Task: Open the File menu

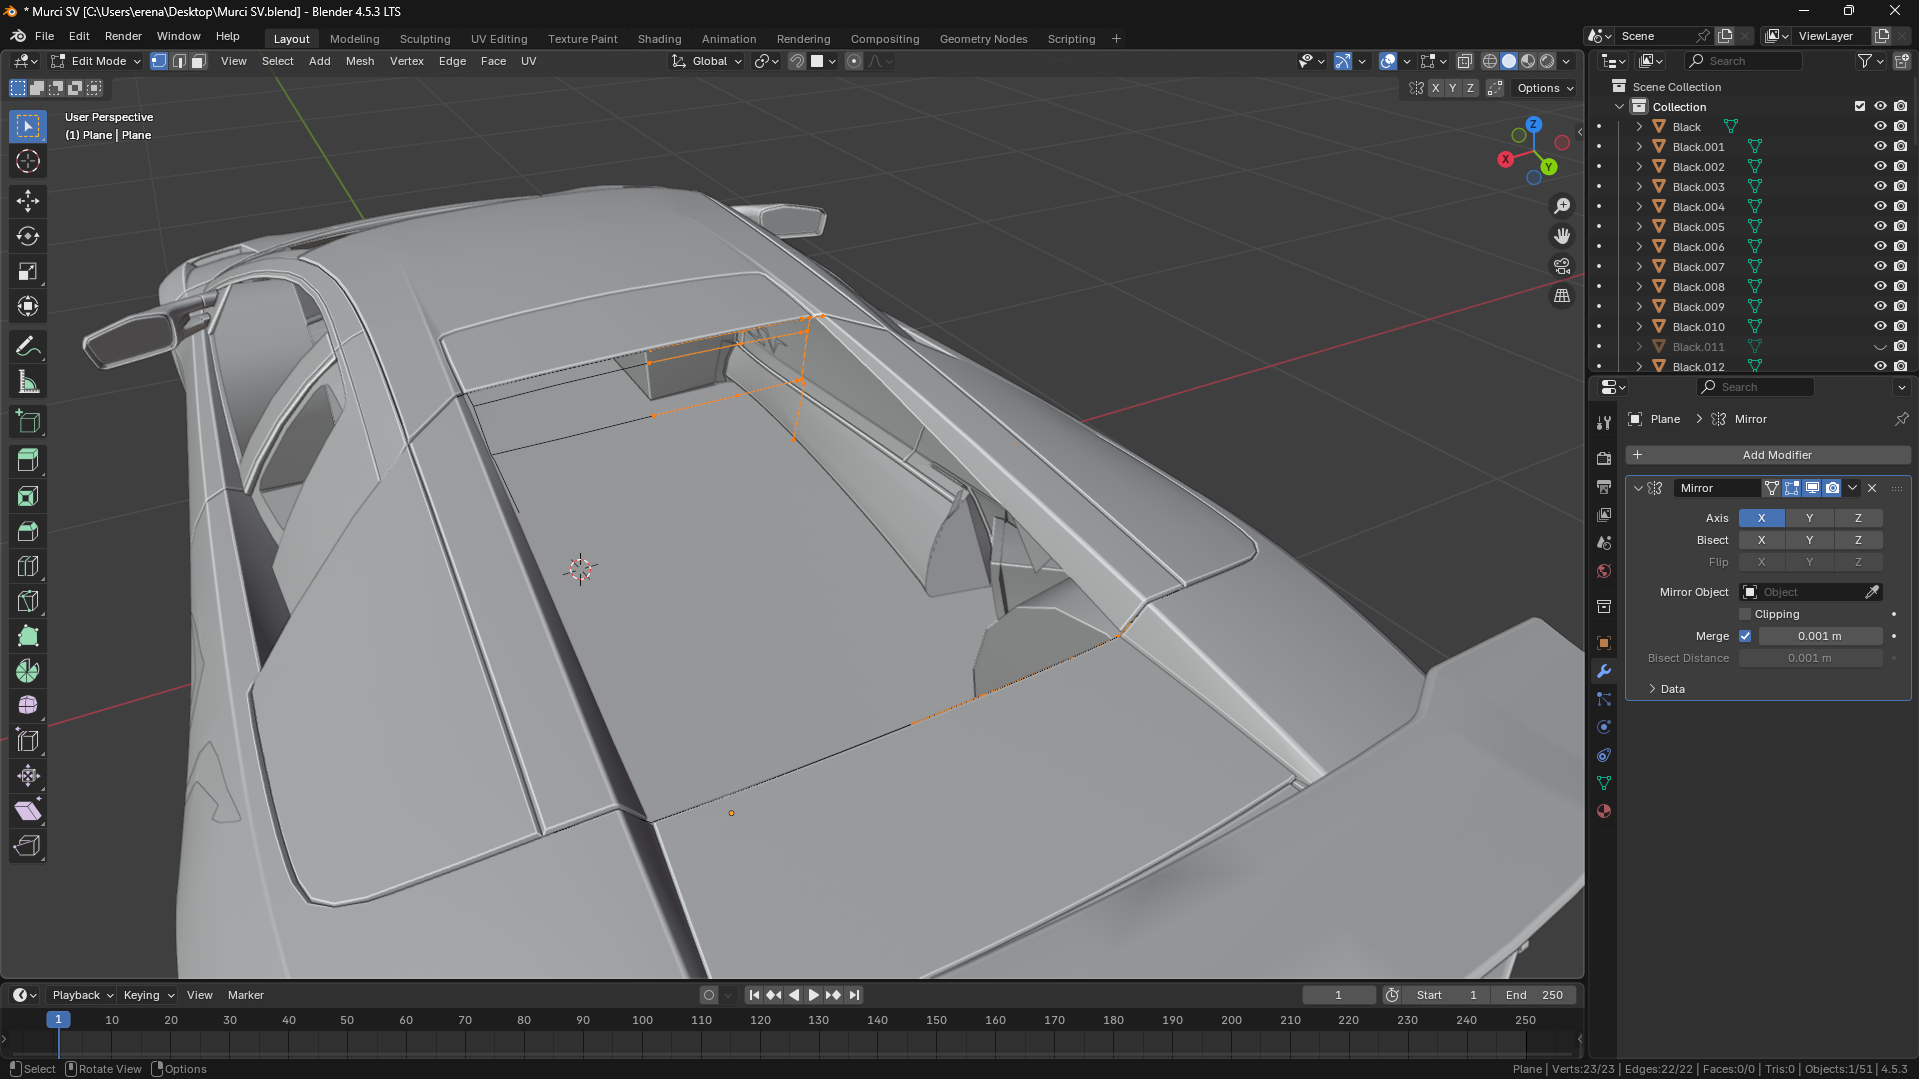Action: pos(44,36)
